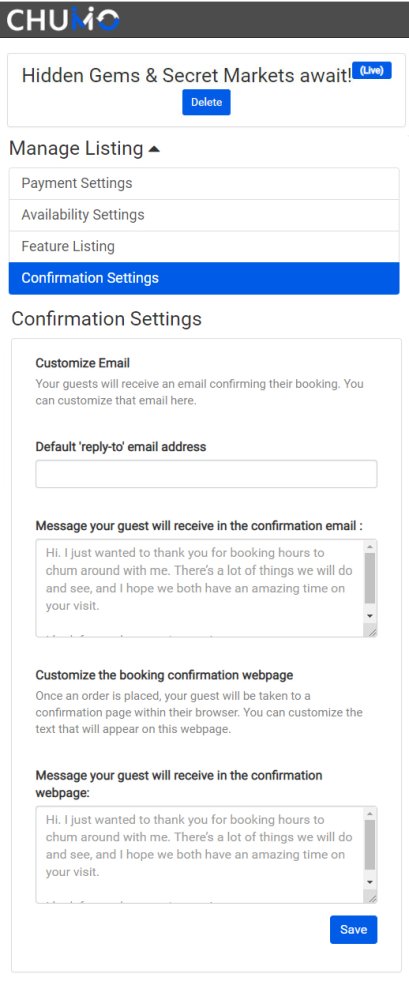
Task: Click into the confirmation webpage message textarea
Action: [x=200, y=855]
